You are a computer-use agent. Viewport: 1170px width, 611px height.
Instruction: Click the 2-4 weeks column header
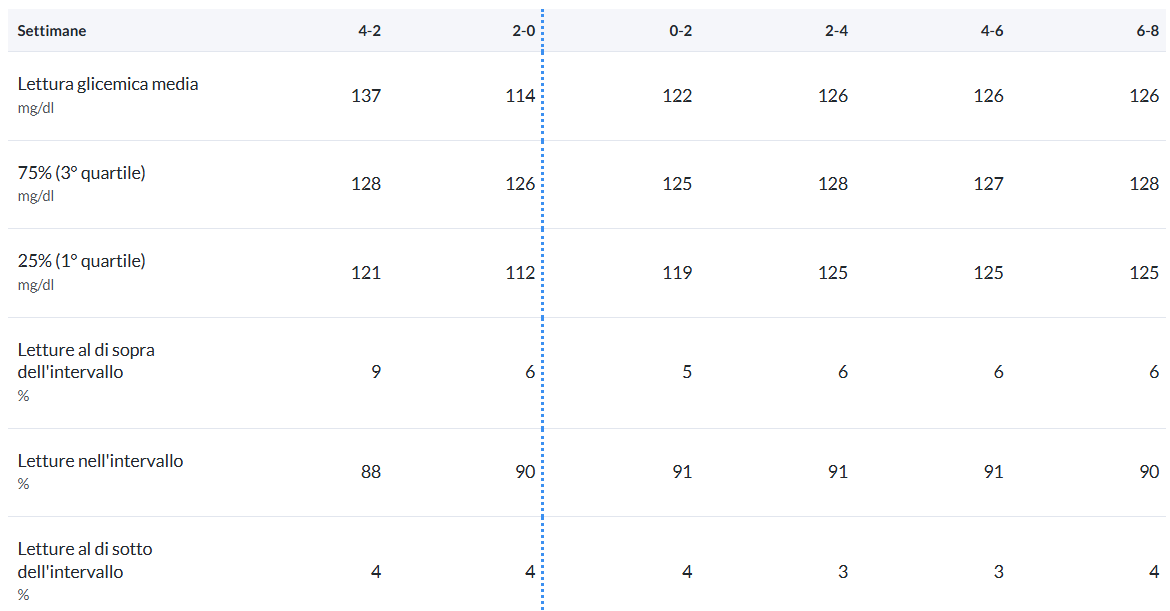click(836, 31)
